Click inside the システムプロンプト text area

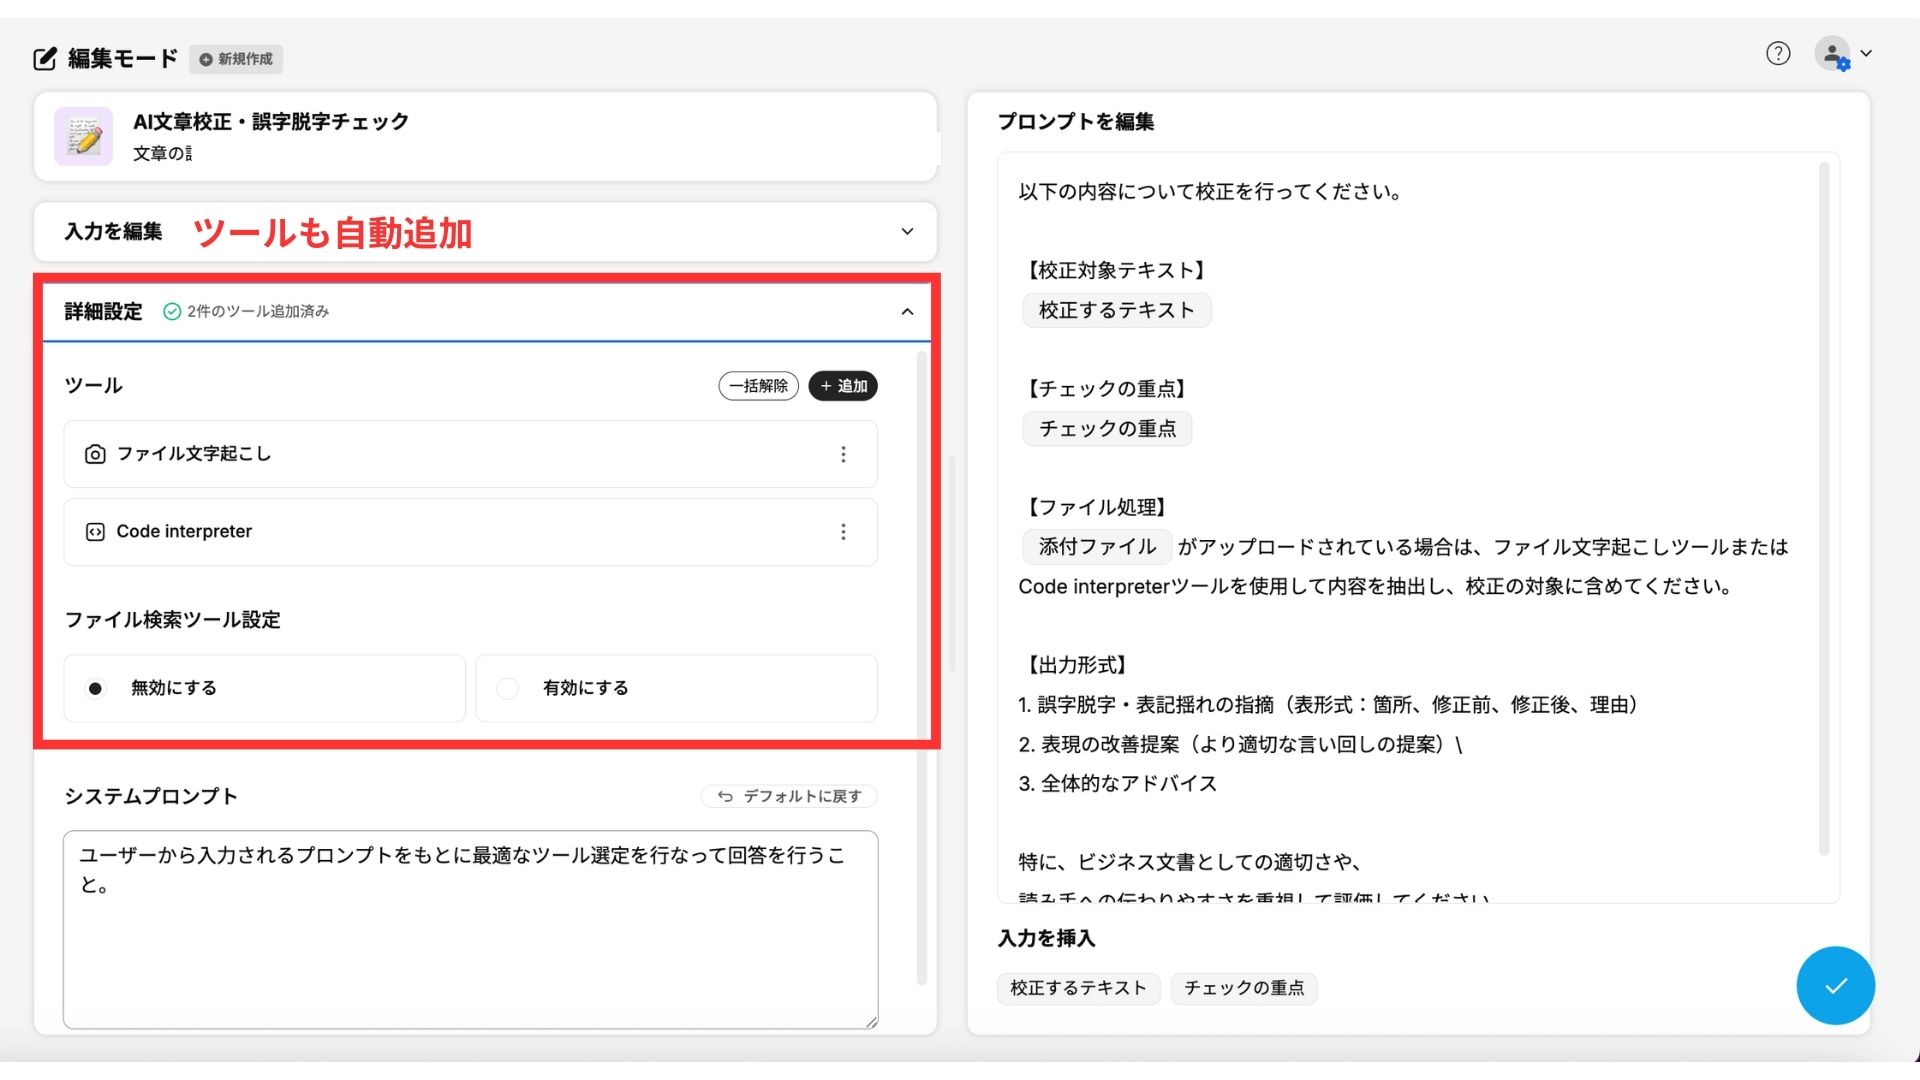pos(470,940)
